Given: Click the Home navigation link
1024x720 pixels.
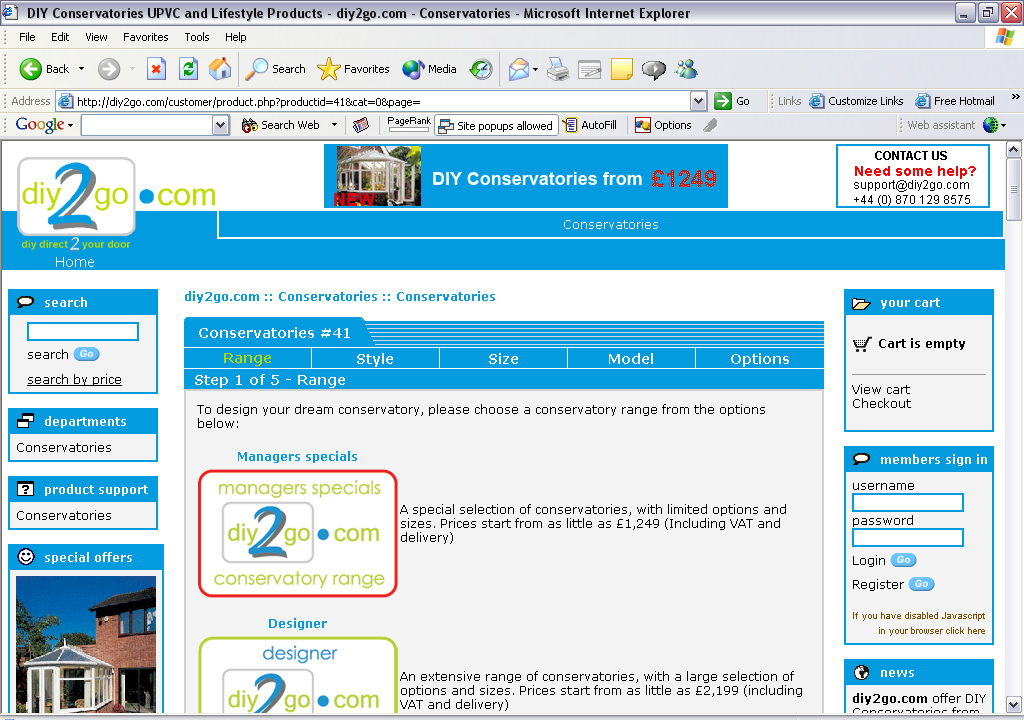Looking at the screenshot, I should [x=74, y=262].
